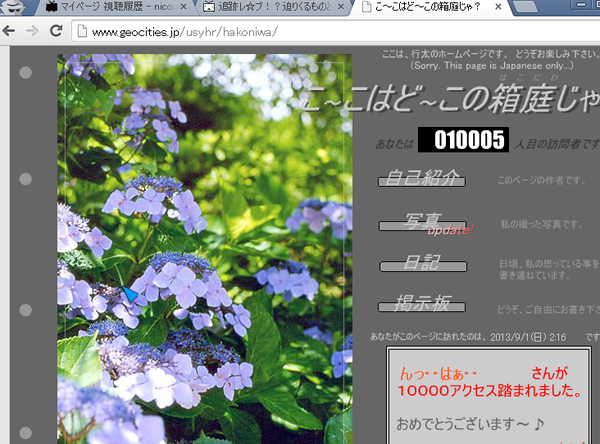Image resolution: width=600 pixels, height=444 pixels.
Task: Click the text 10000アクセス踏まれました。
Action: pyautogui.click(x=490, y=390)
